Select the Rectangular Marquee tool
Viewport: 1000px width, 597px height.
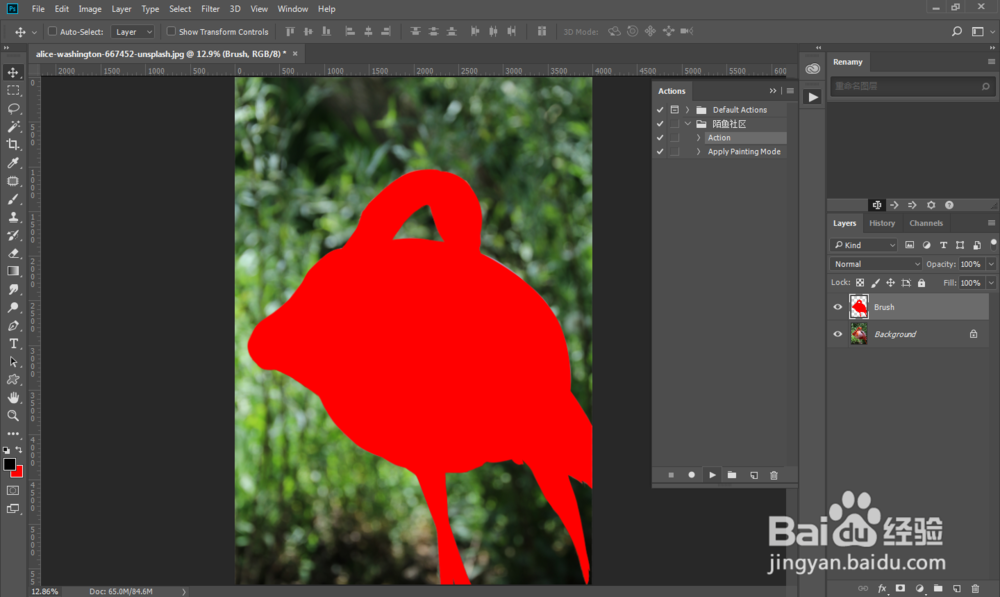[x=13, y=91]
